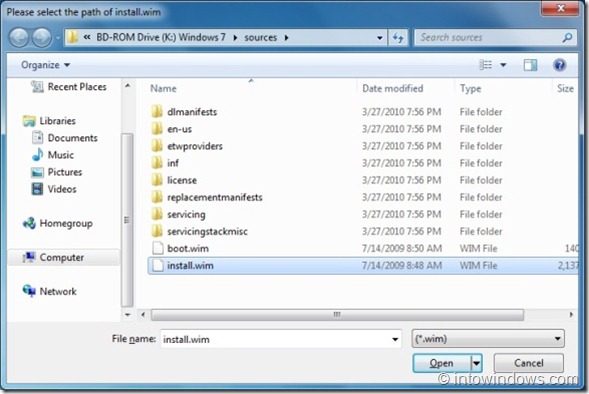Click the right scroll arrow of file list
The height and width of the screenshot is (394, 589).
tap(571, 315)
